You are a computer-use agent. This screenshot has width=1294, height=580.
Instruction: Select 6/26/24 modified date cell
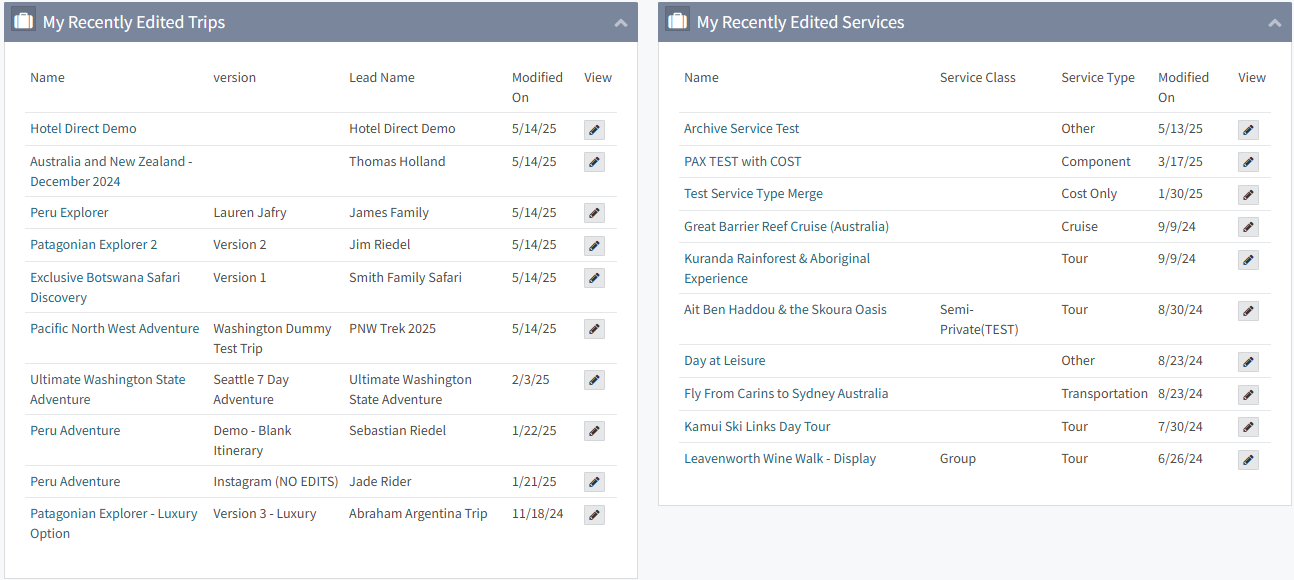pyautogui.click(x=1180, y=459)
